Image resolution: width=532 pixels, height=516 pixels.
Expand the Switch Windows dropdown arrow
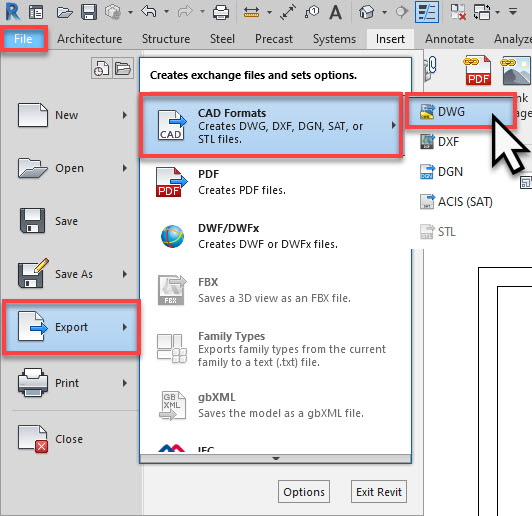coord(497,13)
